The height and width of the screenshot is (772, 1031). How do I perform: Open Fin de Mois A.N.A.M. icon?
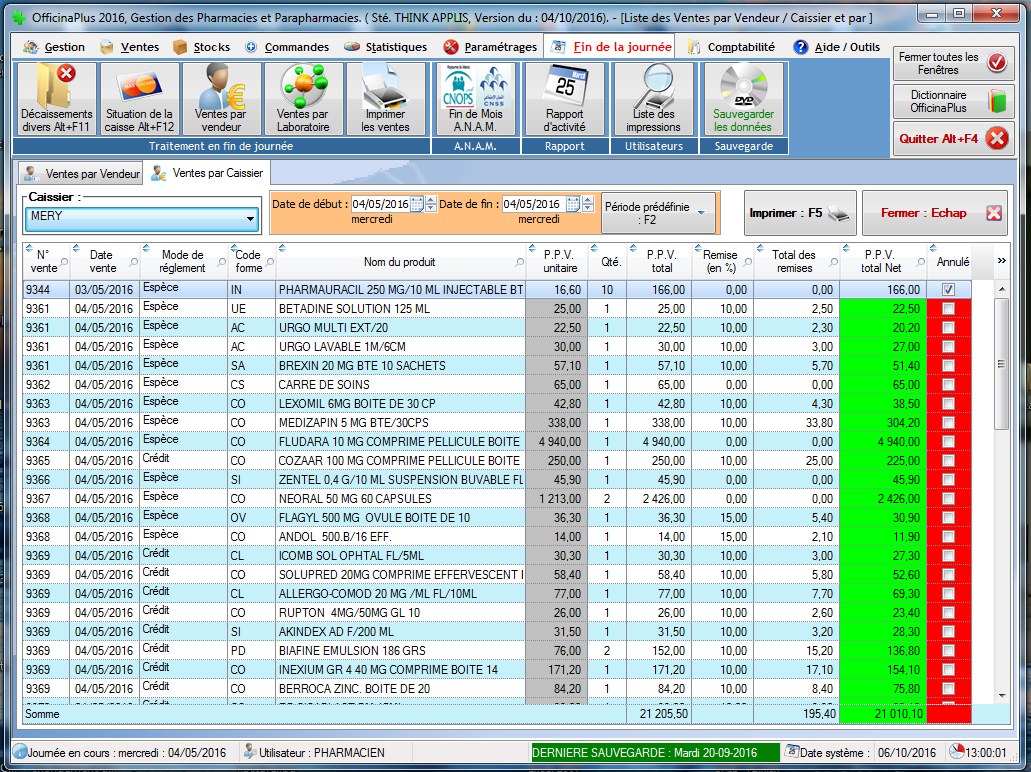[475, 99]
